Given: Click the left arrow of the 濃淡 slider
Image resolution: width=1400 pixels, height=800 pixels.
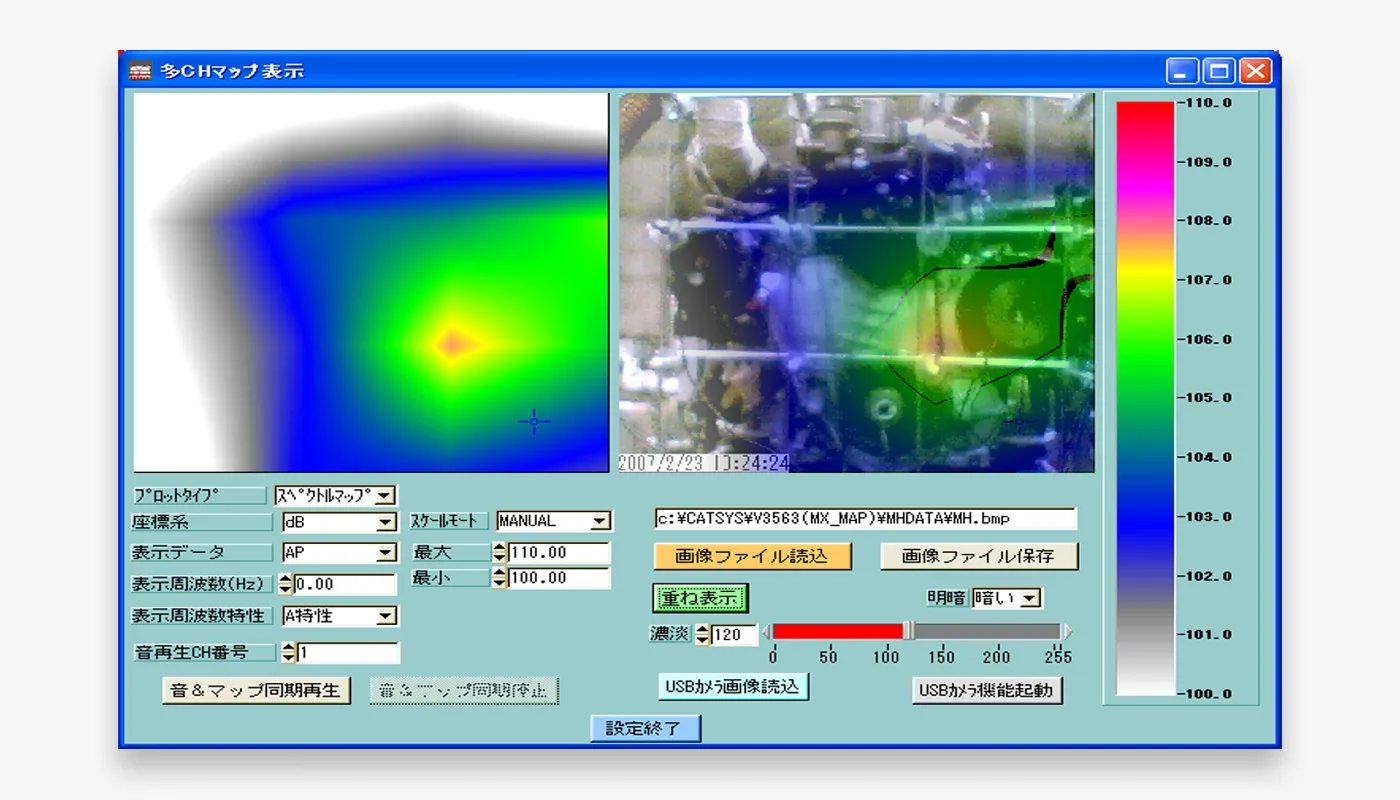Looking at the screenshot, I should 767,632.
